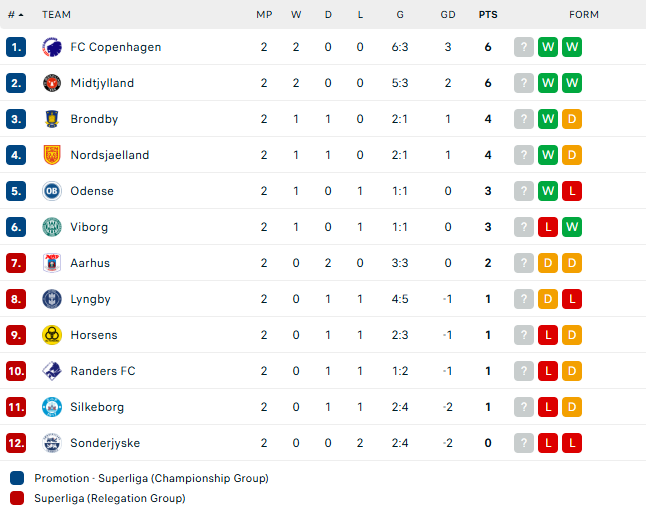The image size is (646, 513).
Task: Select the blue Championship Group legend swatch
Action: 17,478
